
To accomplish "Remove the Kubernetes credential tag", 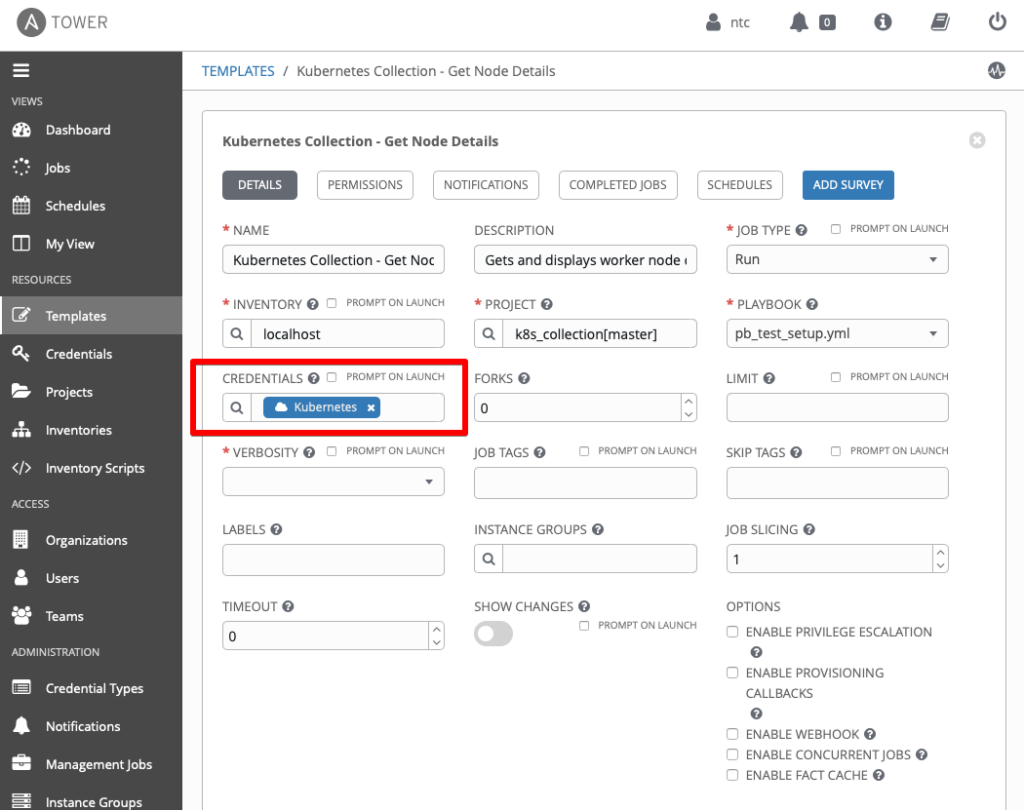I will point(371,408).
